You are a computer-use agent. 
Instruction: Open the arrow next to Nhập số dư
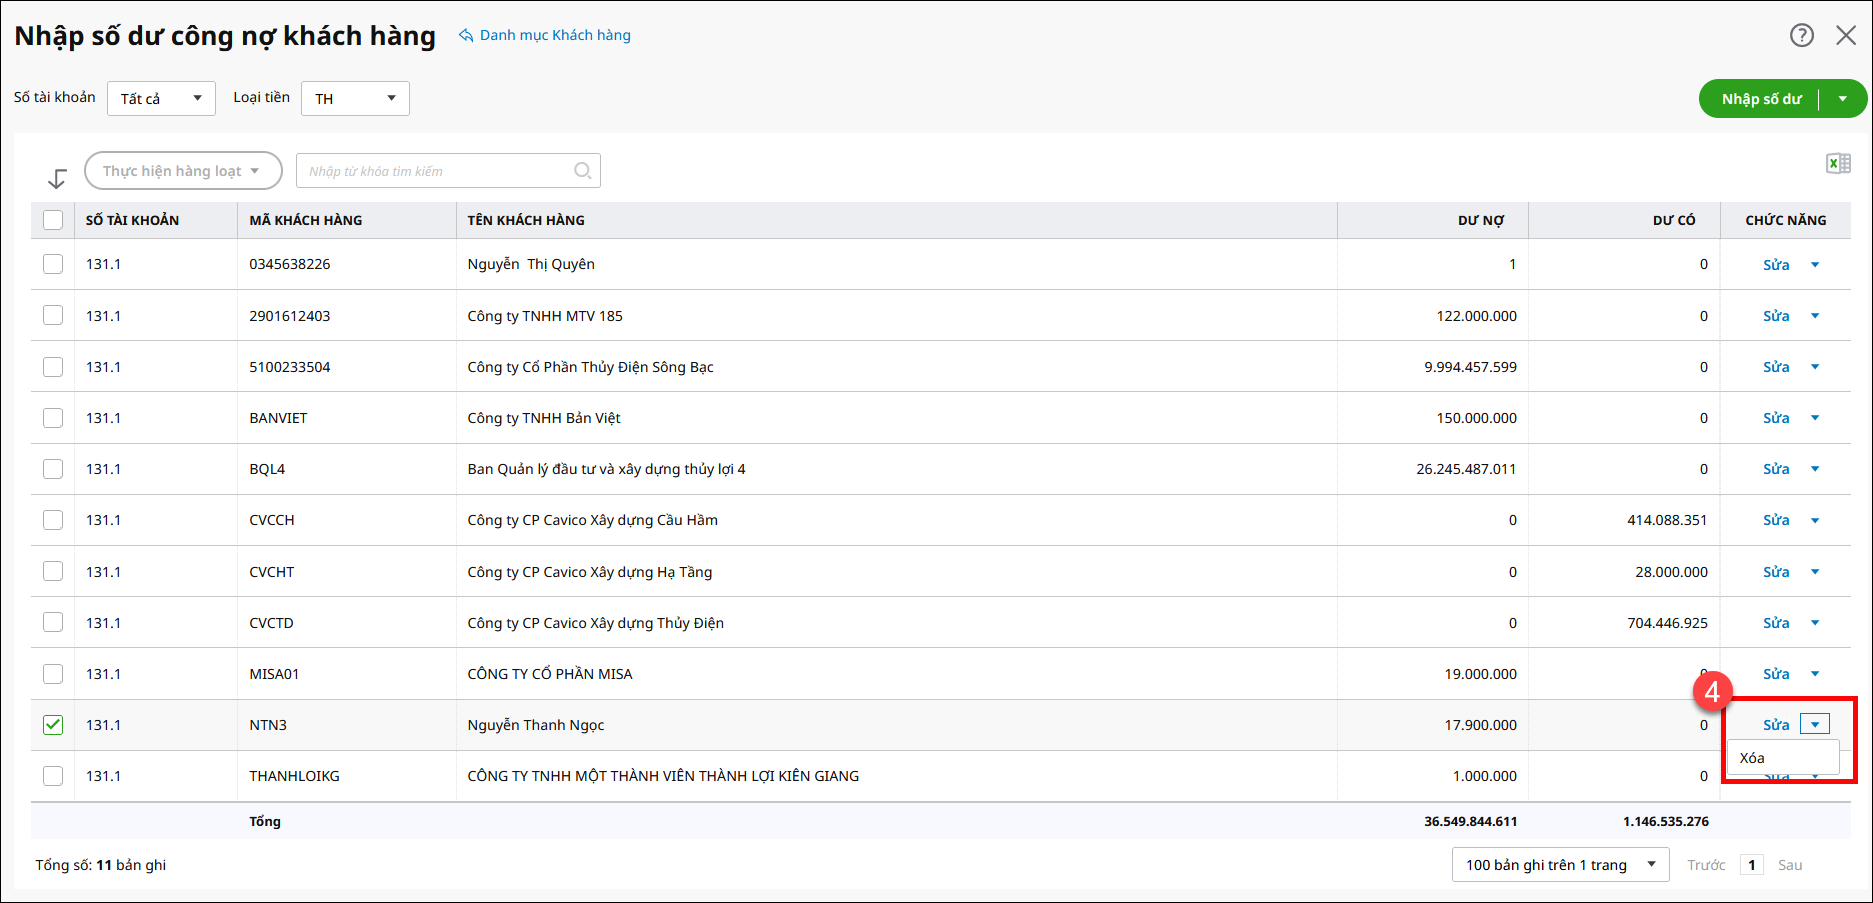coord(1842,99)
